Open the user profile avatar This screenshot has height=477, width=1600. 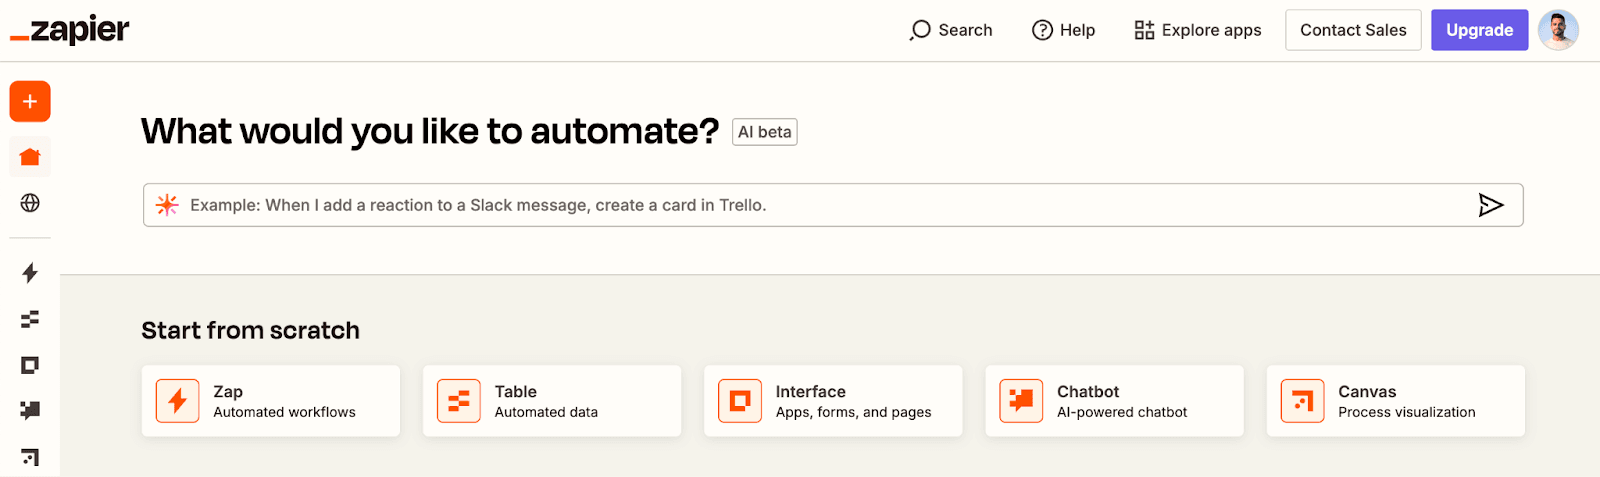tap(1558, 30)
